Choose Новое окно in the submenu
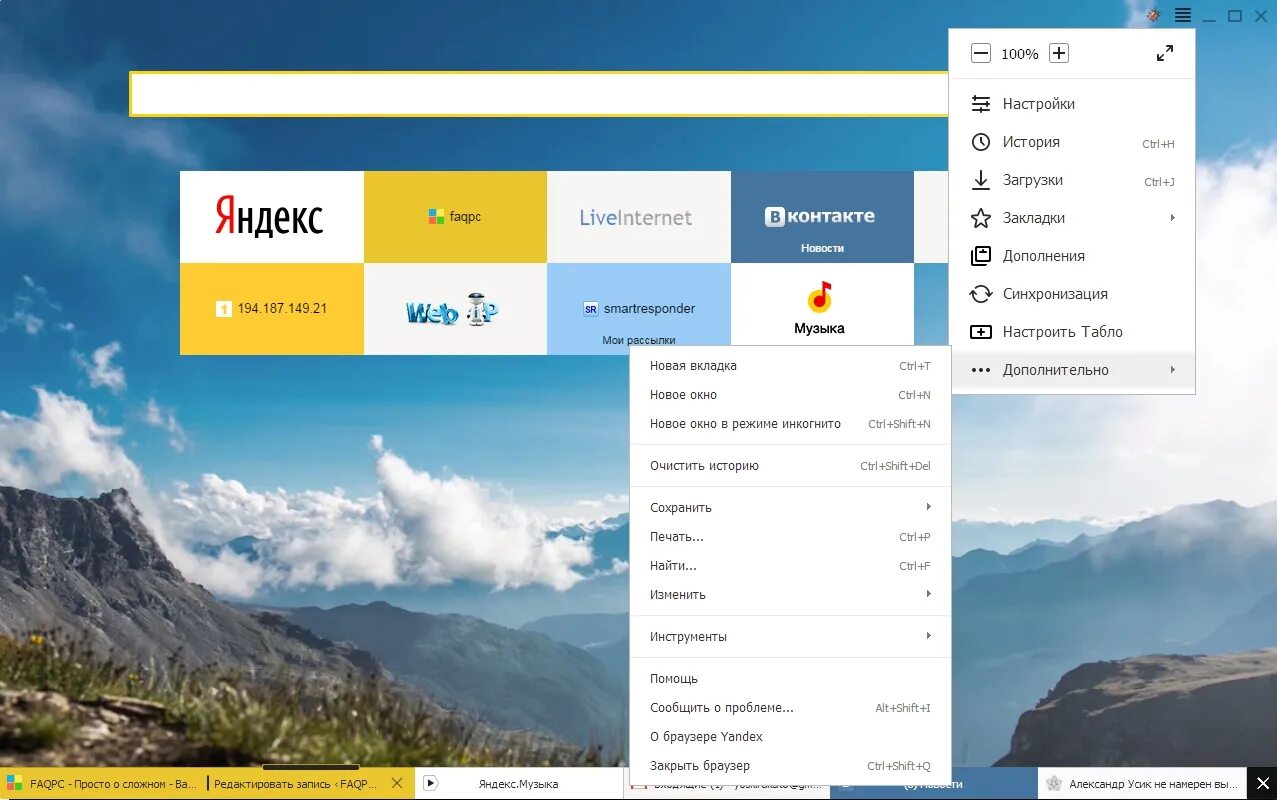The width and height of the screenshot is (1277, 800). click(x=790, y=395)
